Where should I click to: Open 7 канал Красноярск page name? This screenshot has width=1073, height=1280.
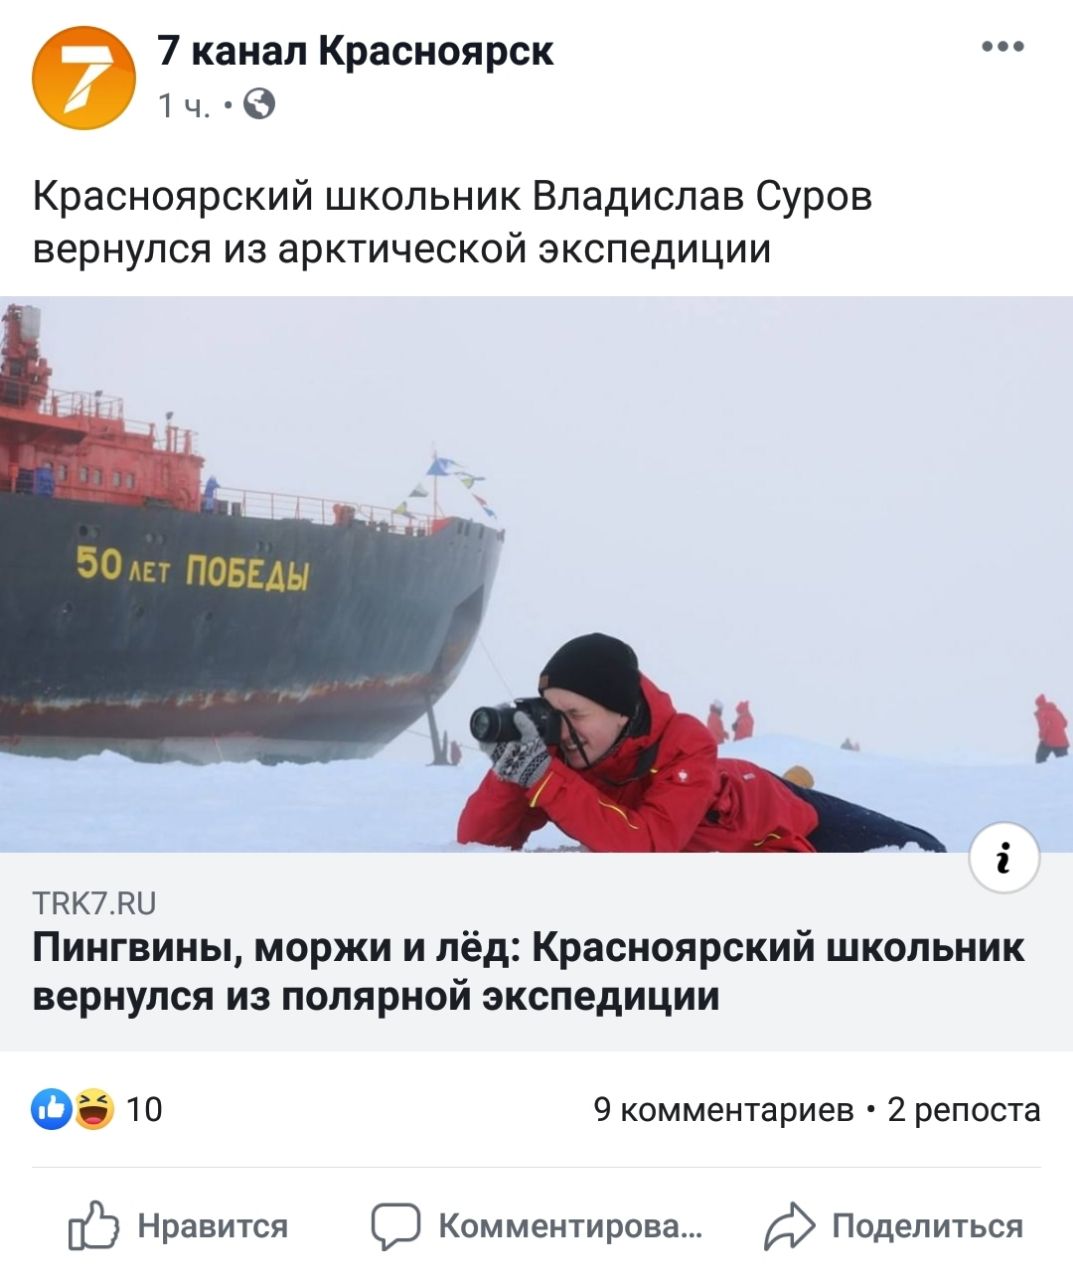(356, 50)
